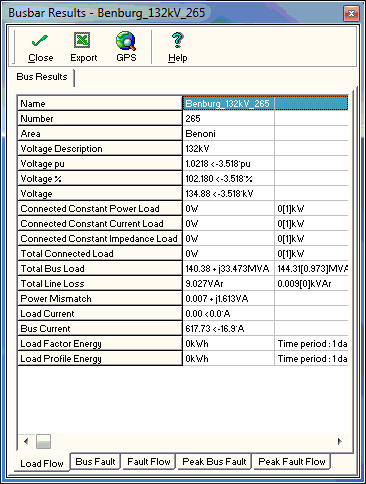Click 0[1]kW in Constant Power Load row
This screenshot has width=366, height=484.
click(x=312, y=208)
